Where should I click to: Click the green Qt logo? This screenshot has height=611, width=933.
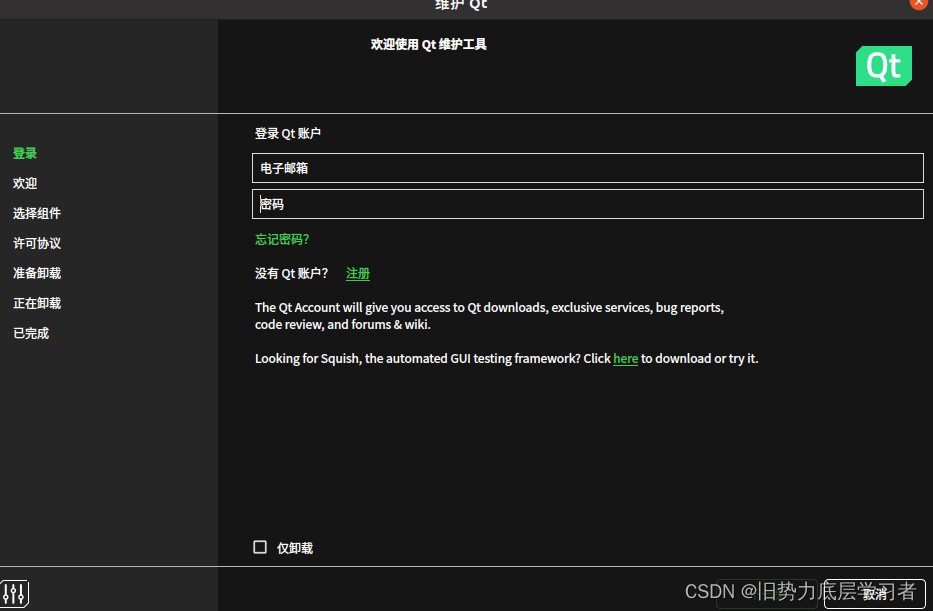(x=884, y=66)
